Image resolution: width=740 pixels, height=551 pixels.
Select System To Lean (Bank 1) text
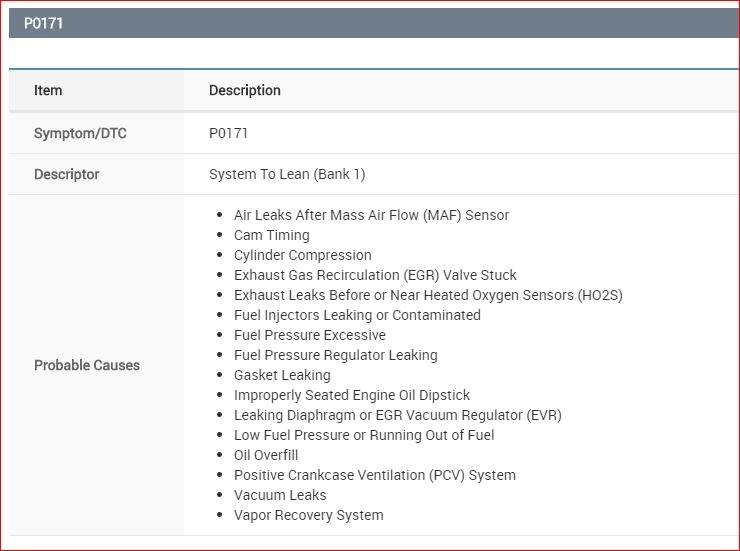pos(287,174)
